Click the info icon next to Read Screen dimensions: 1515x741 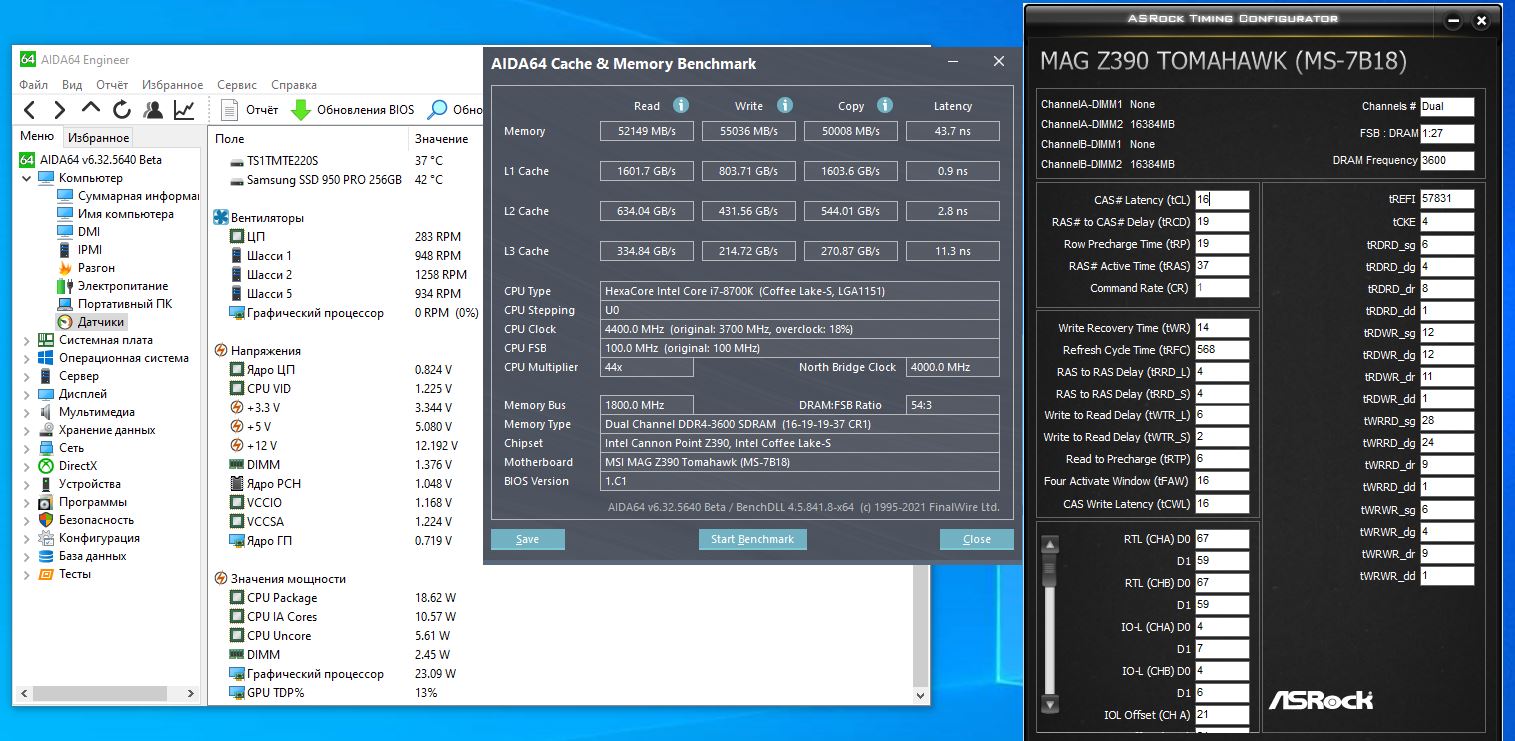pyautogui.click(x=681, y=105)
